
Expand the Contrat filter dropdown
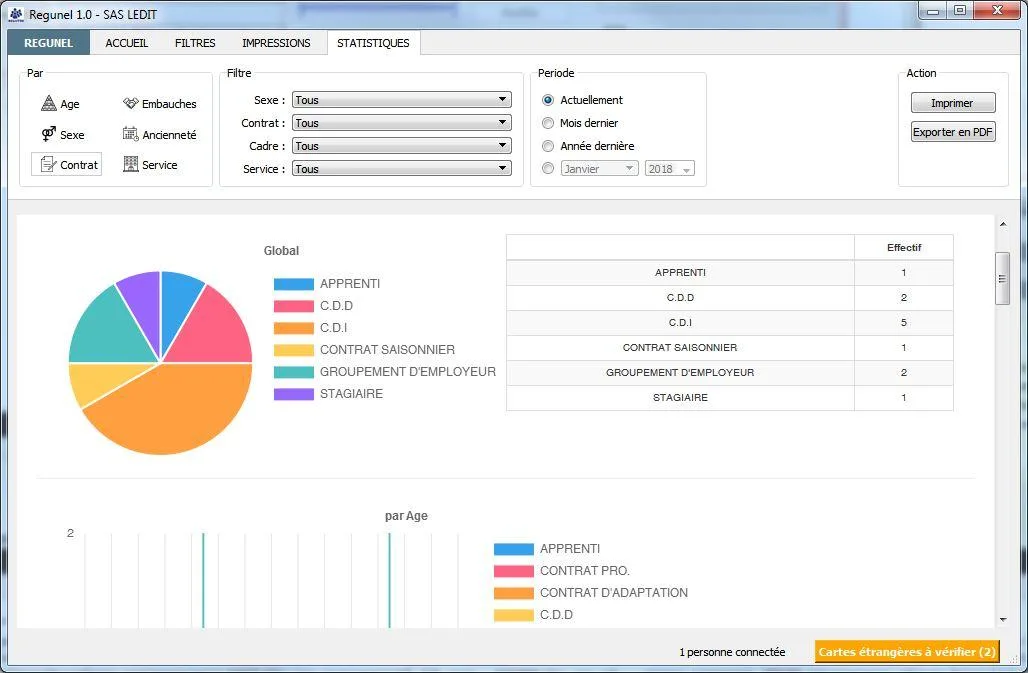coord(402,123)
